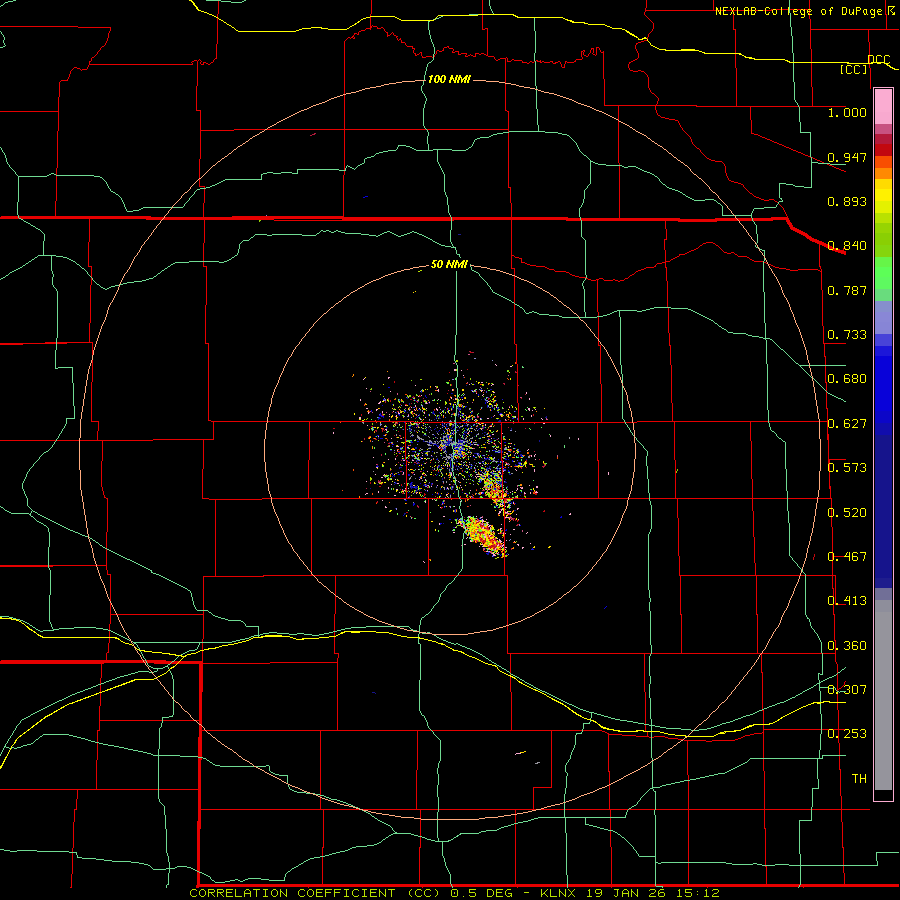This screenshot has width=900, height=900.
Task: Click the pink top segment of the color bar
Action: (x=883, y=107)
